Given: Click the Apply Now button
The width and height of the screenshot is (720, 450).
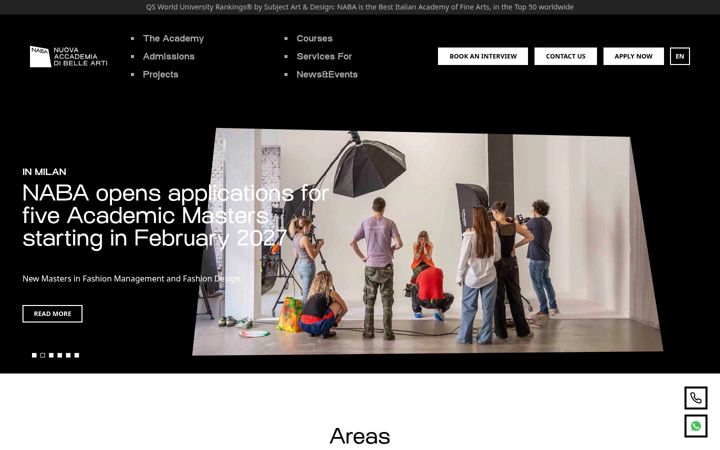Looking at the screenshot, I should pos(633,56).
